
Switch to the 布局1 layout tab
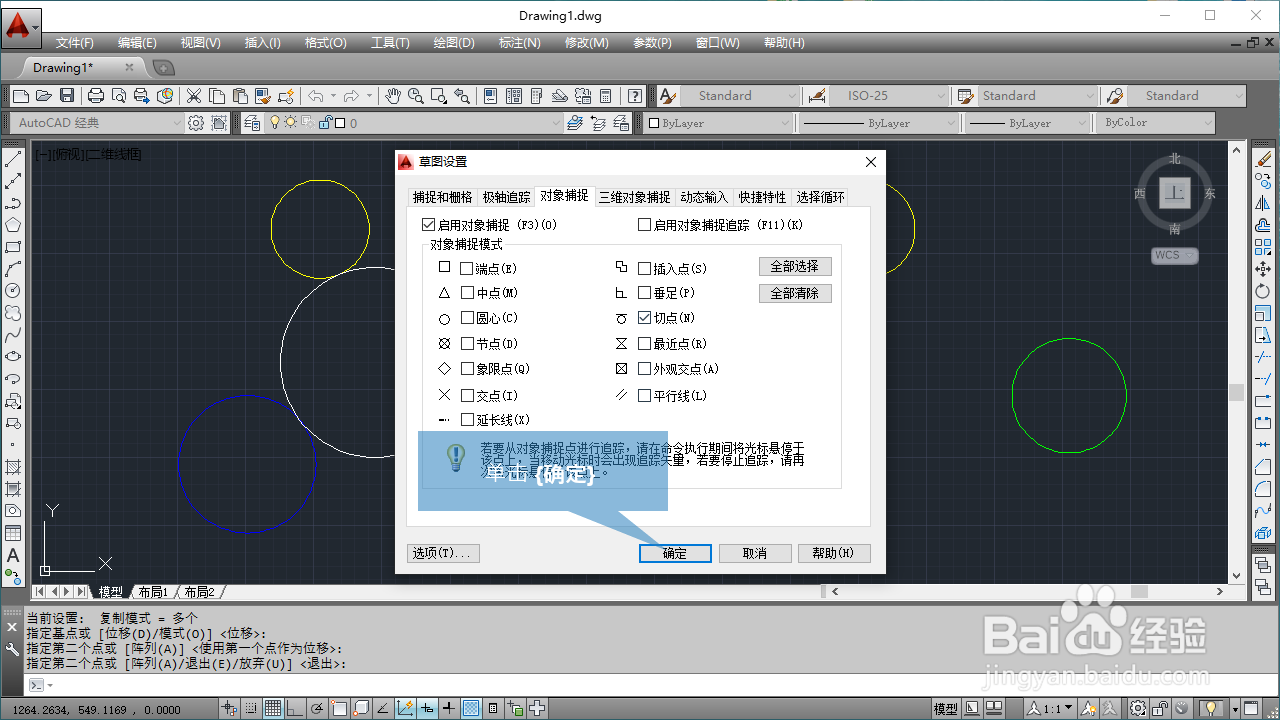pyautogui.click(x=153, y=592)
